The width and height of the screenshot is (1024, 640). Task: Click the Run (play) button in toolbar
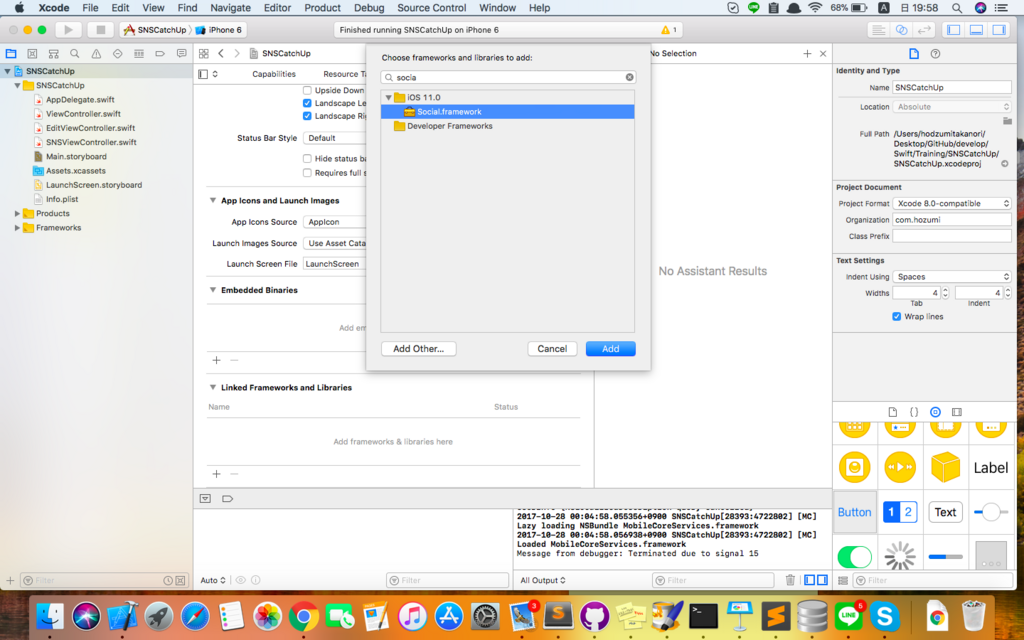68,29
